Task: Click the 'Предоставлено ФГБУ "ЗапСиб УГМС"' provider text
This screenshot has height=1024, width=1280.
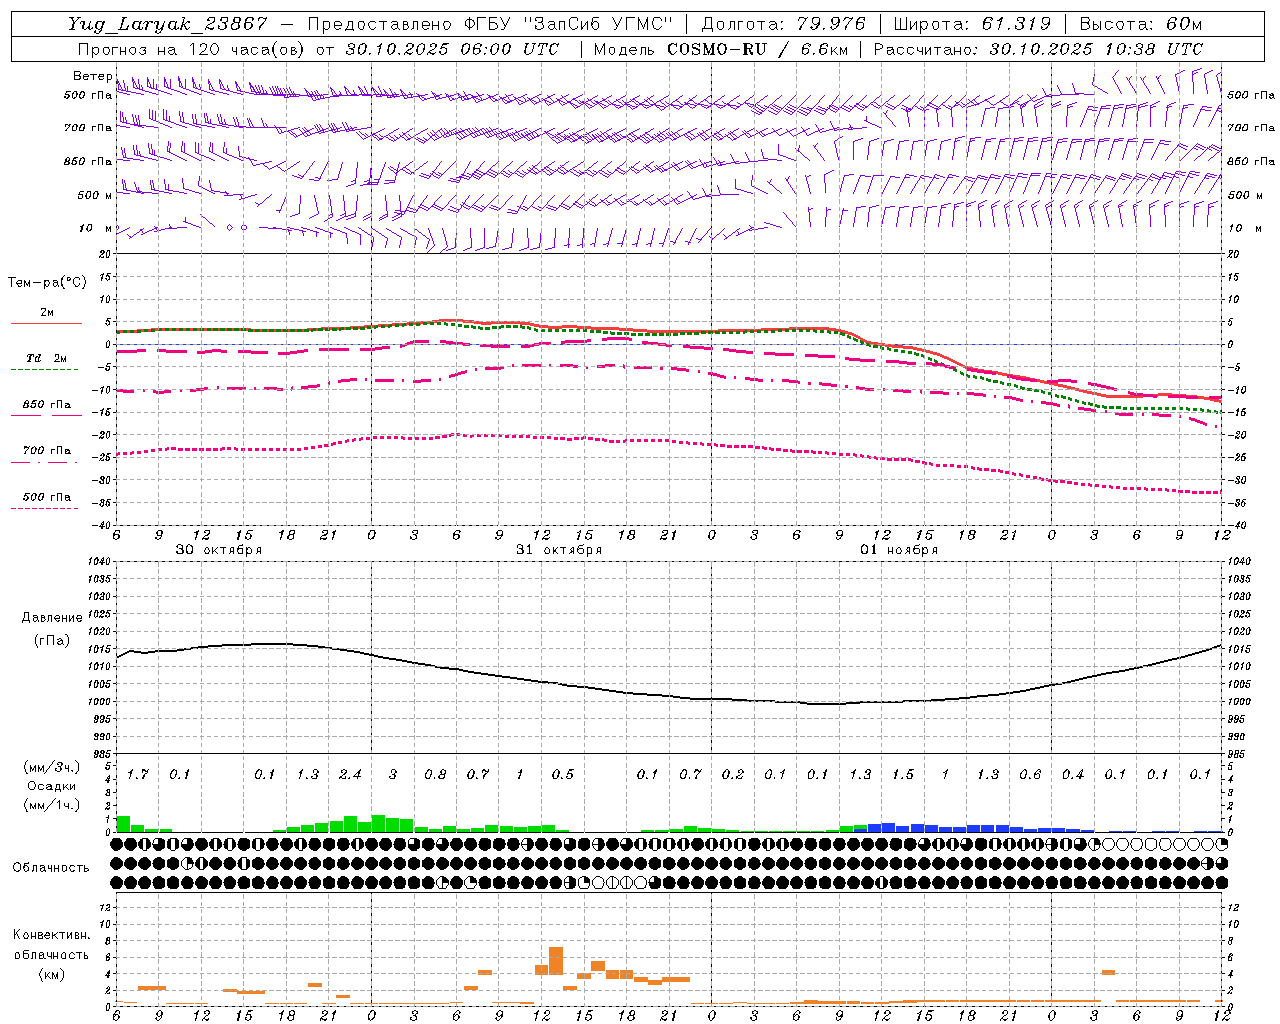Action: (490, 24)
